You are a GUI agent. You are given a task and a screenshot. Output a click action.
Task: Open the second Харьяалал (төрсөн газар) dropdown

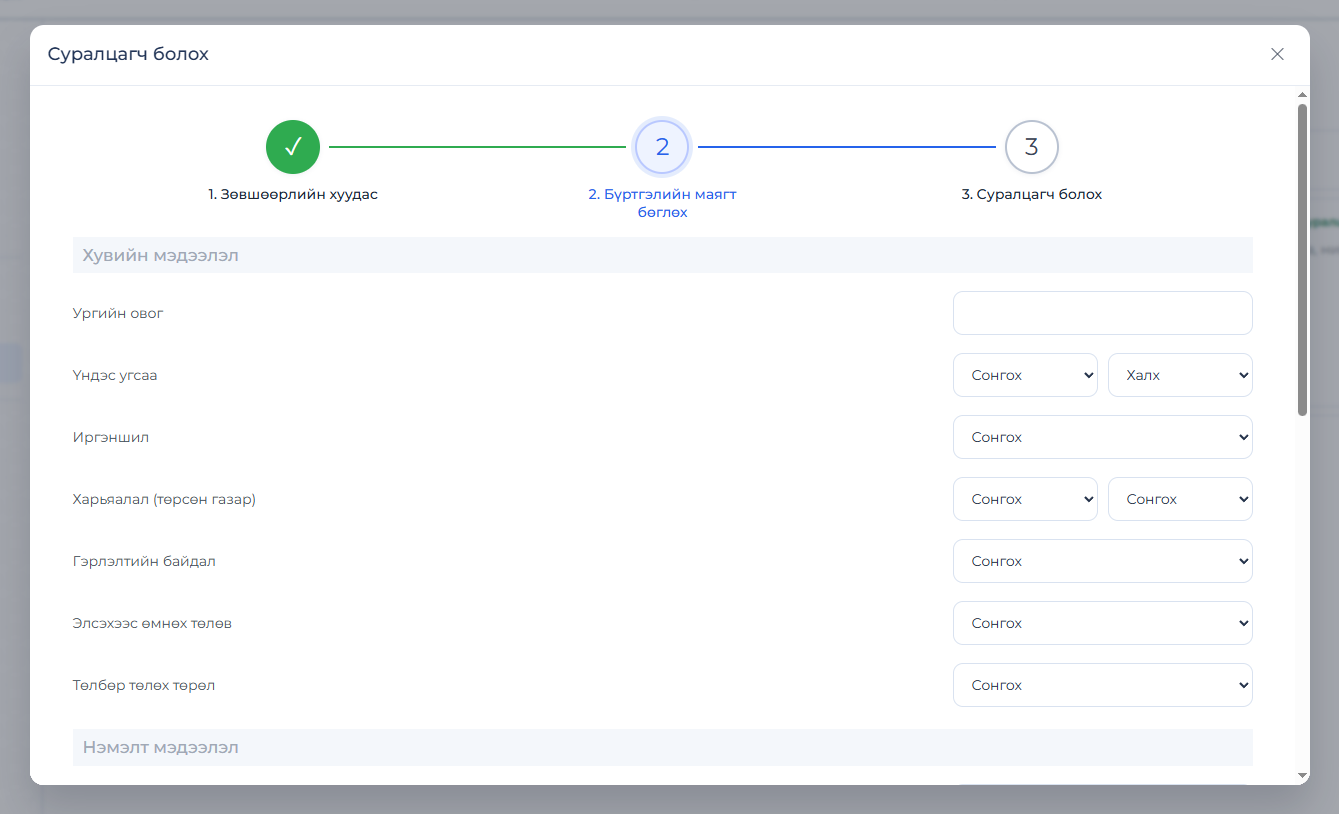click(x=1180, y=499)
